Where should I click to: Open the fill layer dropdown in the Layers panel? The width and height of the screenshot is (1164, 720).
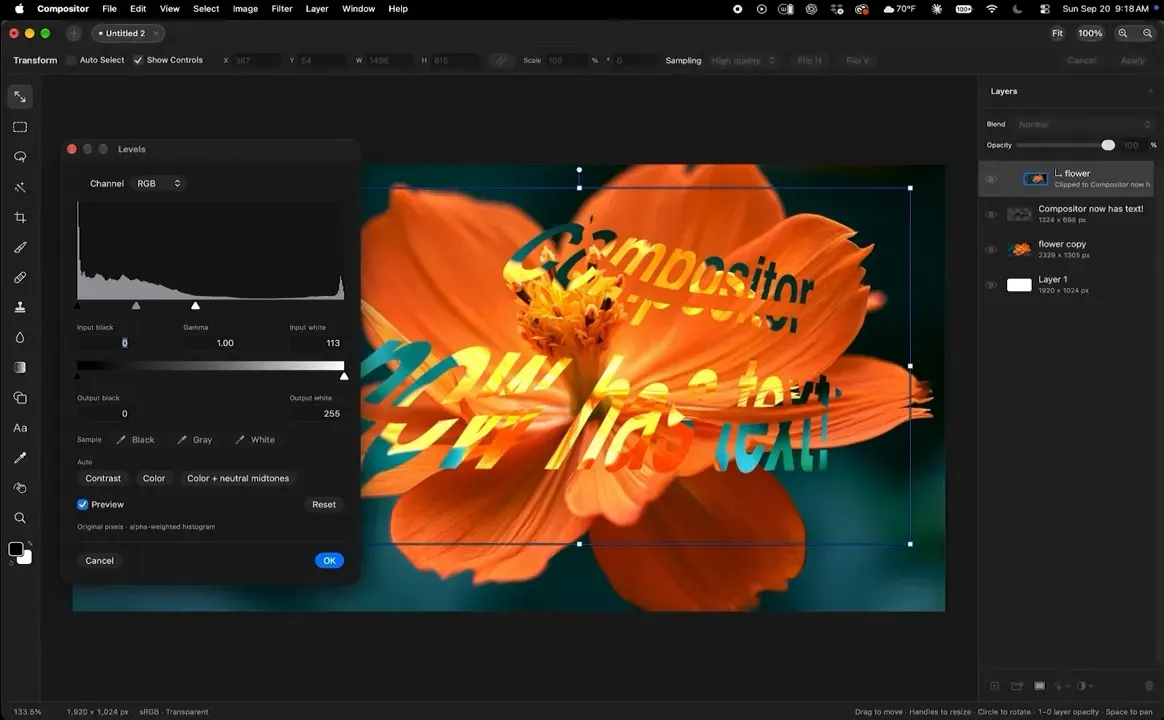pyautogui.click(x=1062, y=686)
